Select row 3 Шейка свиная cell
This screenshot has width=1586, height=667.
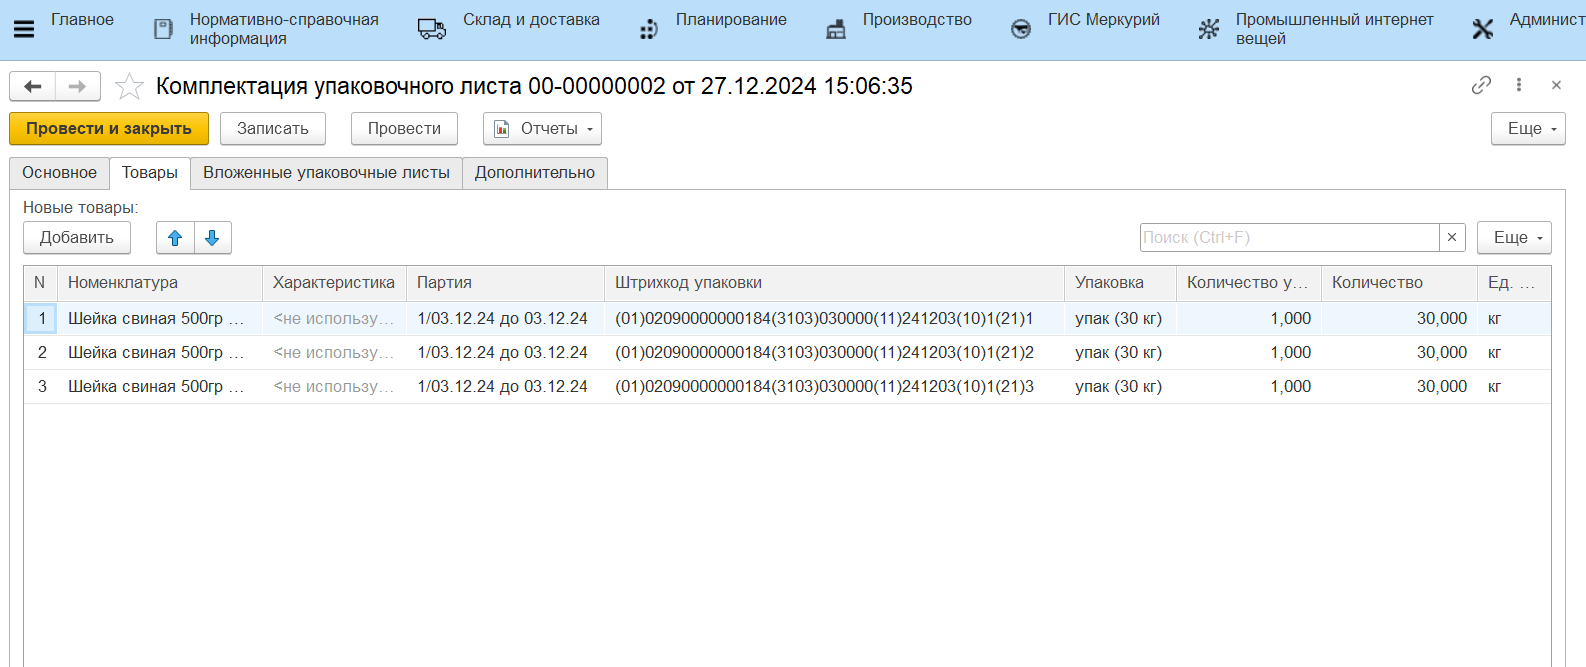160,387
